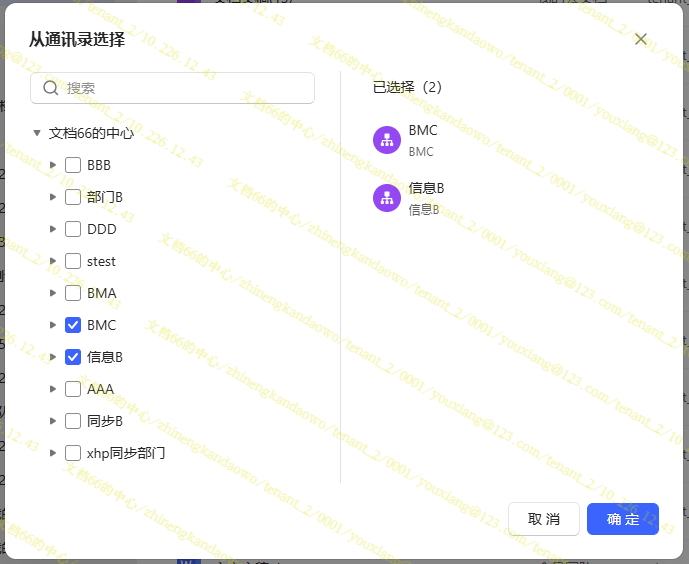Uncheck the BMC checkbox
Image resolution: width=689 pixels, height=564 pixels.
coord(73,325)
